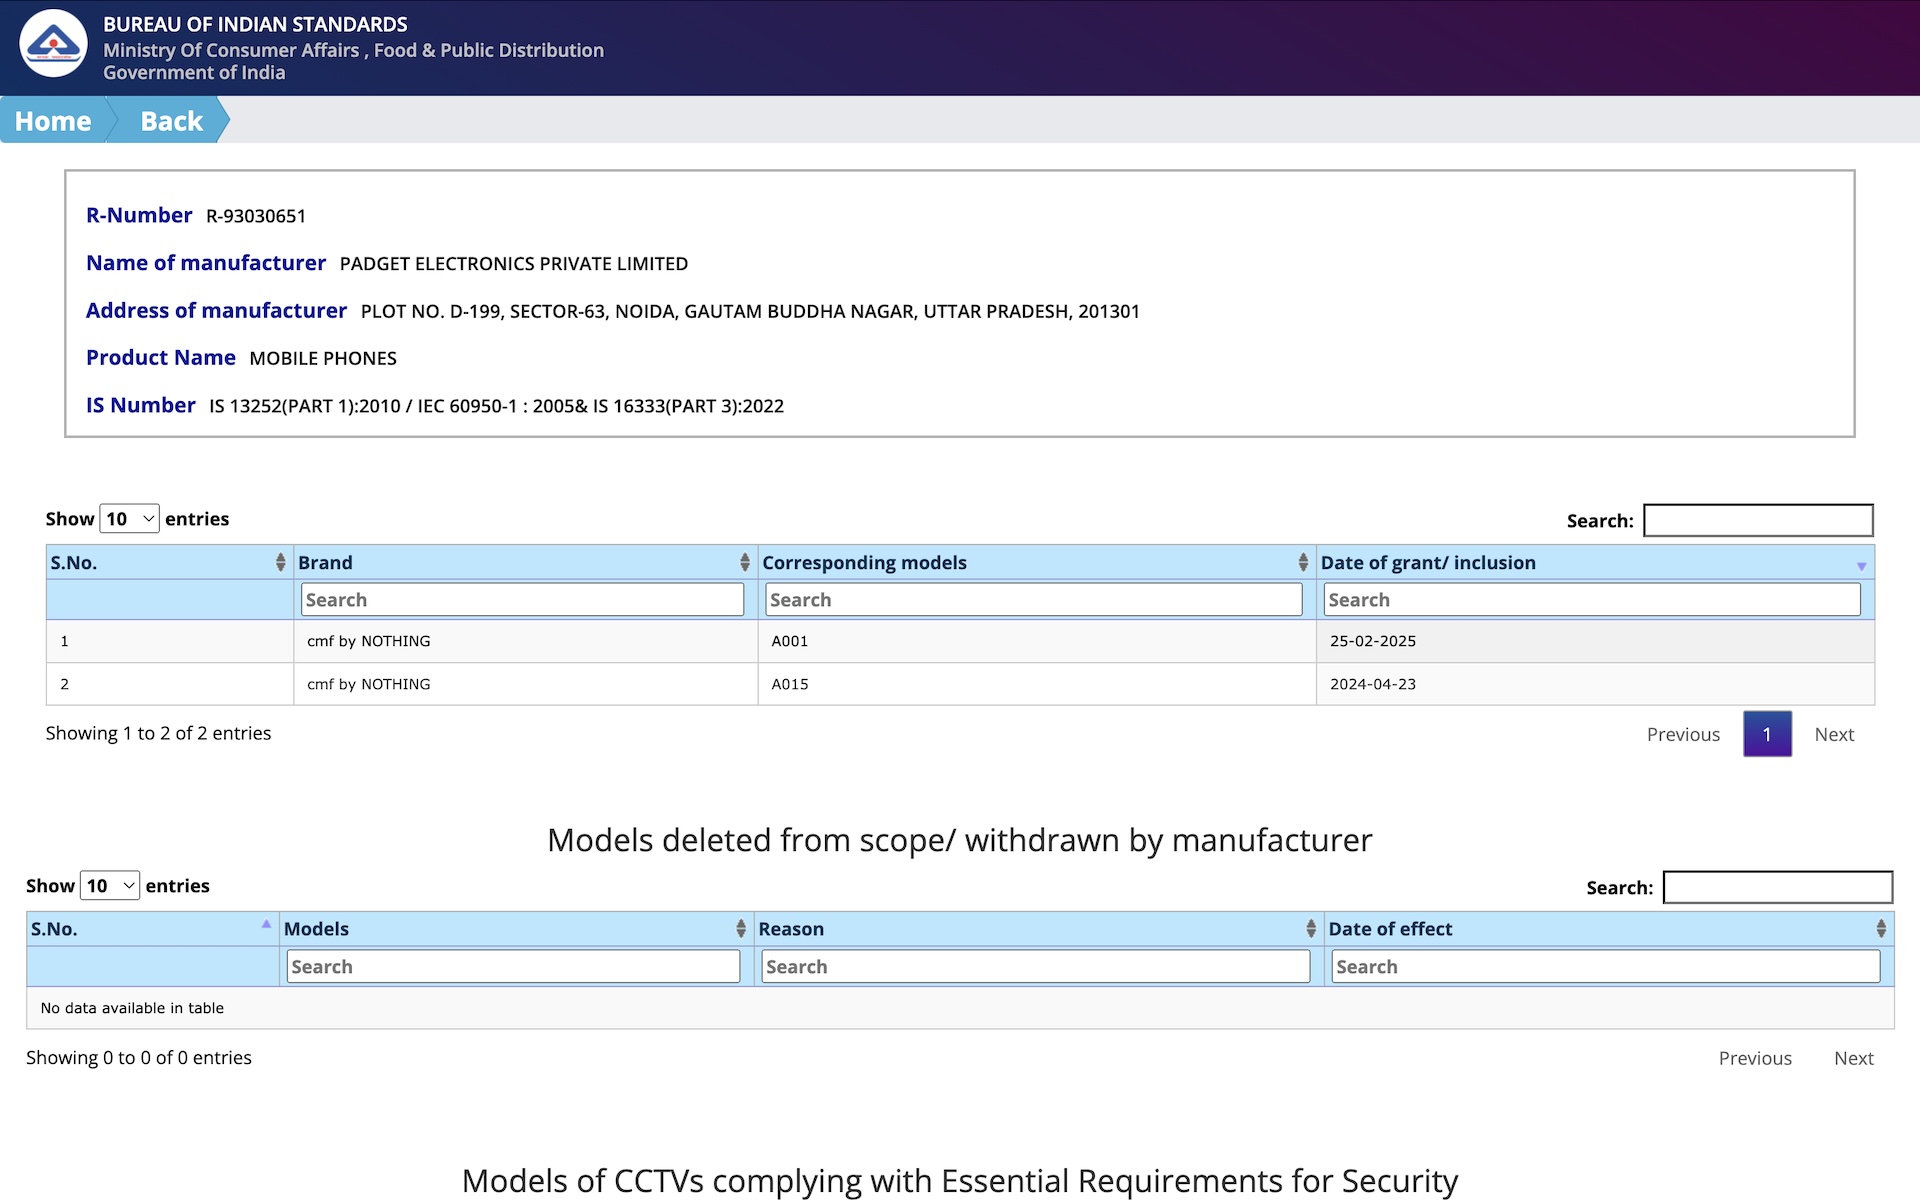Screen dimensions: 1920x1200
Task: Sort deleted models table by S.No.
Action: pos(266,925)
